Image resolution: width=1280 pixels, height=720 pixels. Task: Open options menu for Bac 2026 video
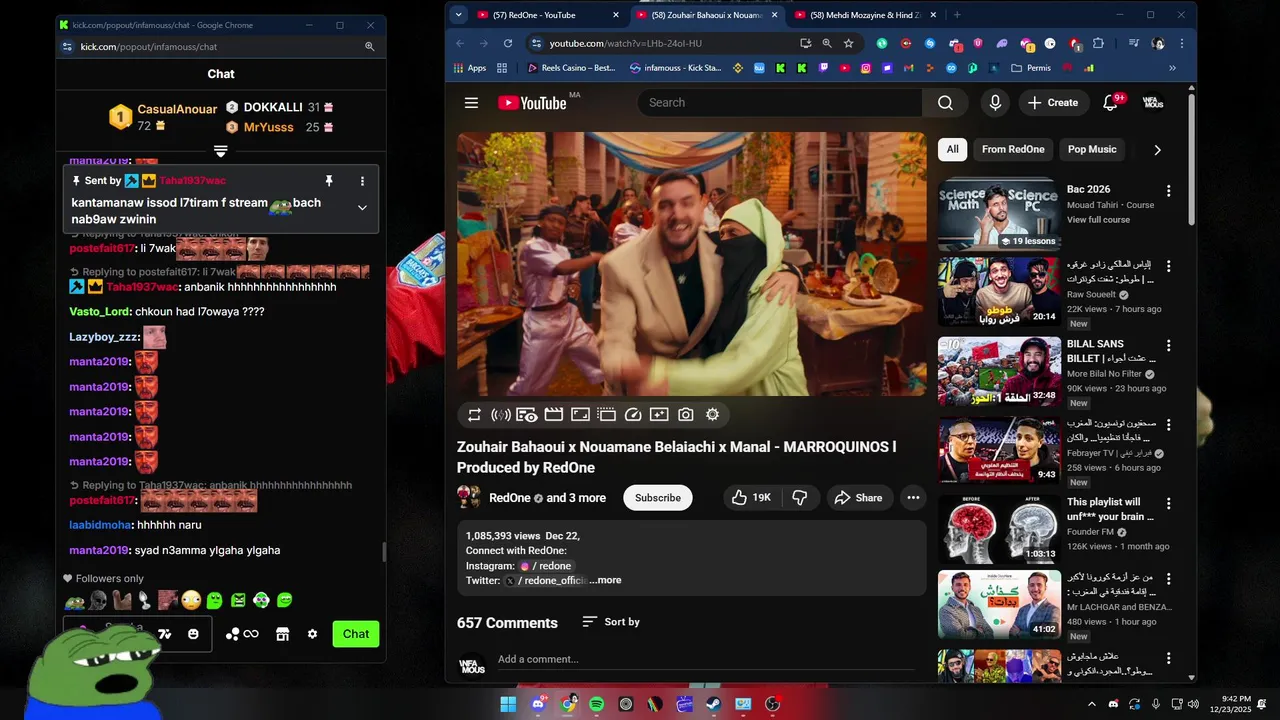[1168, 190]
